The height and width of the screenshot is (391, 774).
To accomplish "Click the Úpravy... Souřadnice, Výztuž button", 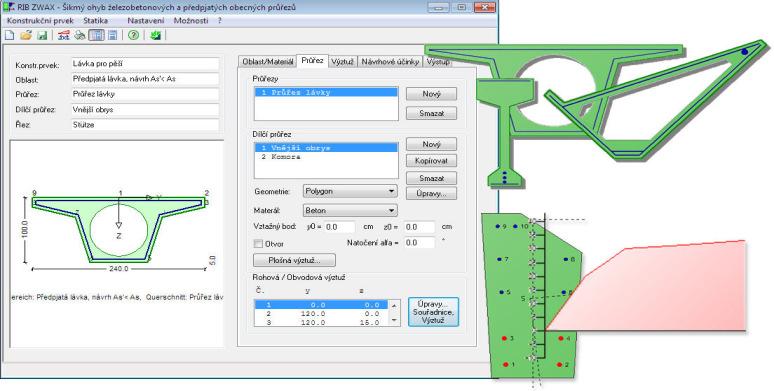I will pyautogui.click(x=433, y=312).
